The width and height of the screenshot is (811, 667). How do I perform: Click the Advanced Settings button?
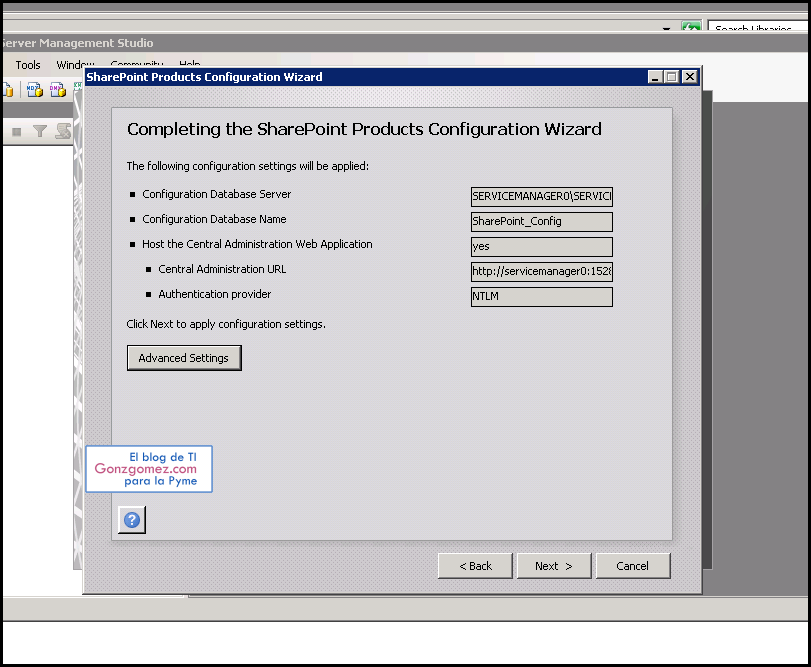click(x=184, y=358)
